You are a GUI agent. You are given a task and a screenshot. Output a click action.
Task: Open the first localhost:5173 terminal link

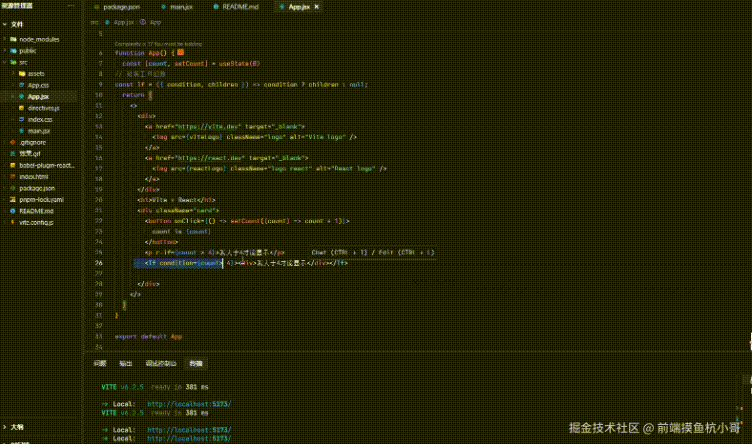[x=189, y=404]
